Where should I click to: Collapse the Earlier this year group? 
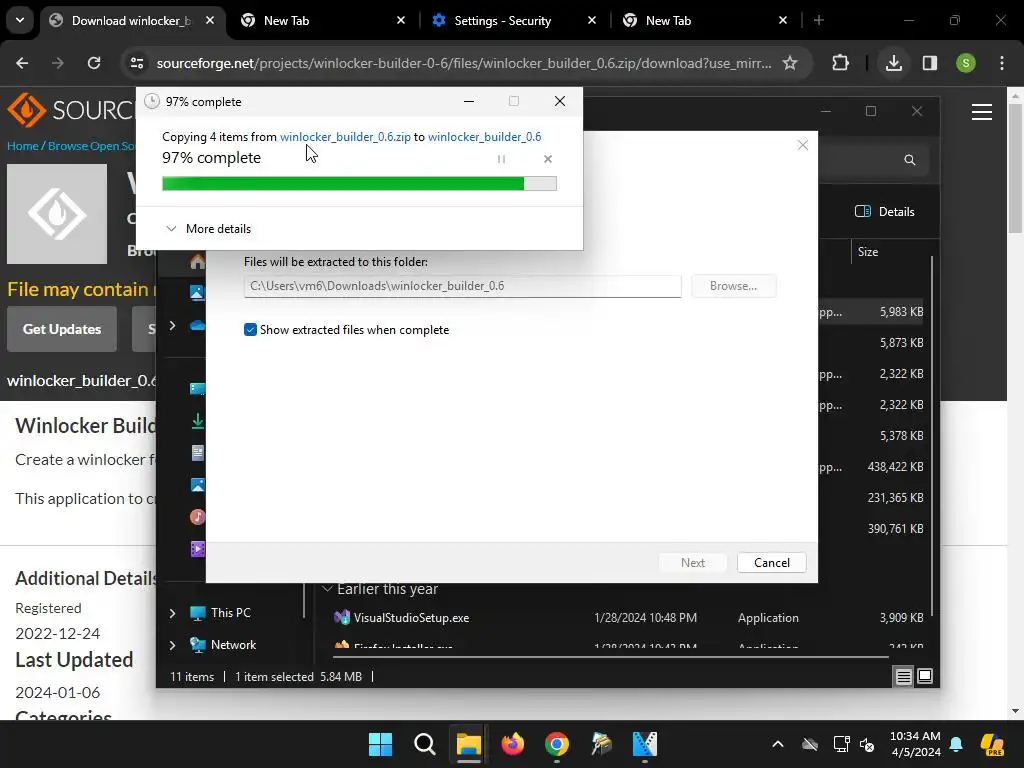(327, 589)
